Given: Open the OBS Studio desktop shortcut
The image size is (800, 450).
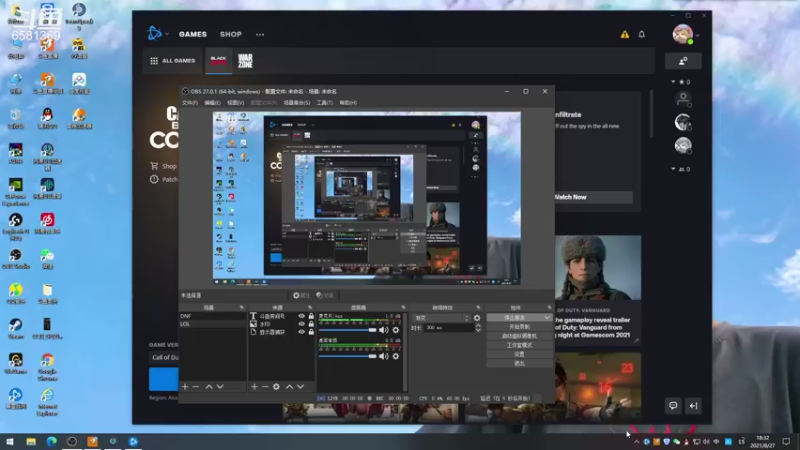Looking at the screenshot, I should pyautogui.click(x=15, y=258).
